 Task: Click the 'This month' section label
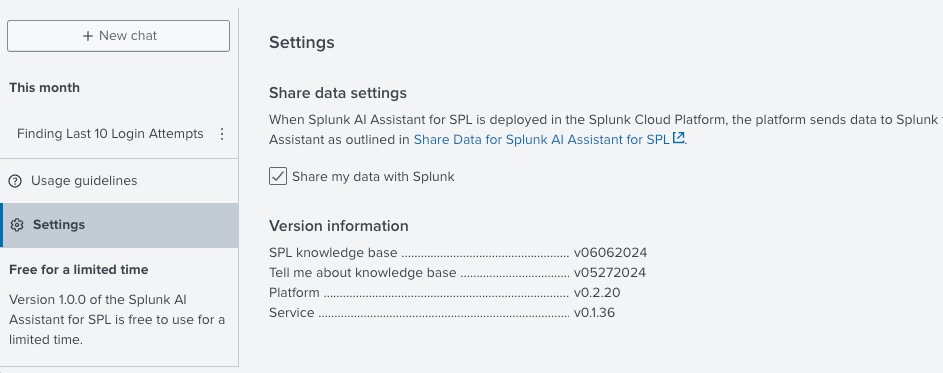tap(45, 88)
